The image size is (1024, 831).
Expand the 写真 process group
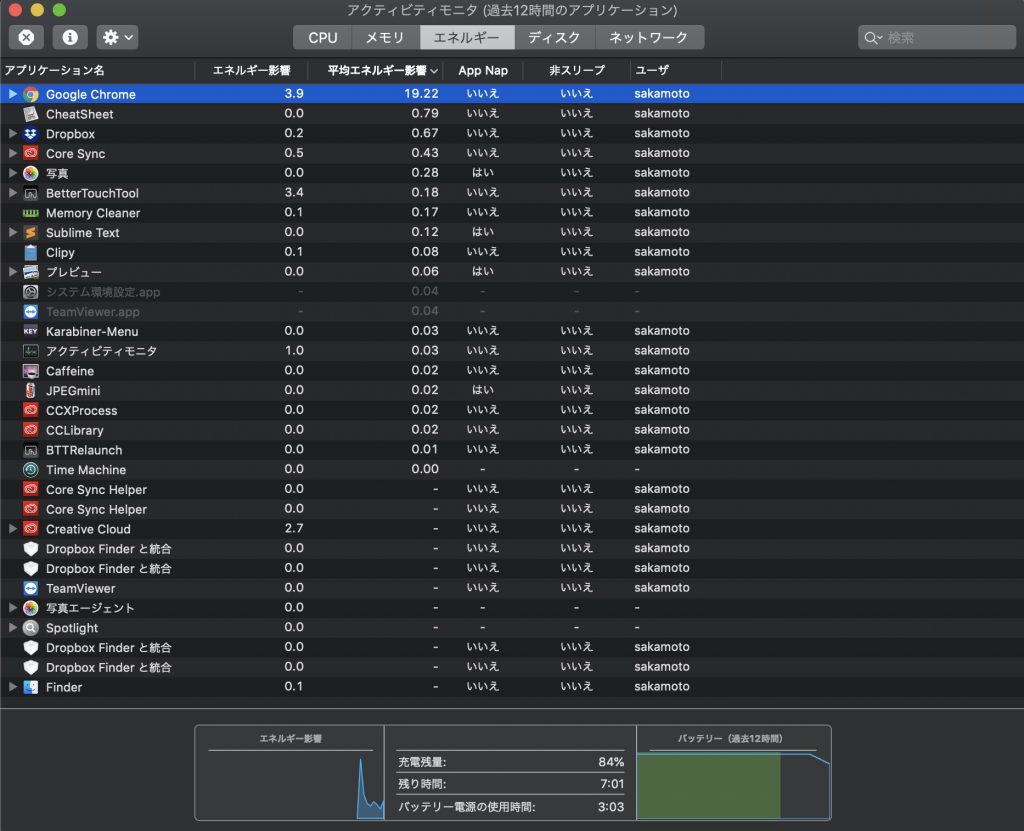point(12,173)
